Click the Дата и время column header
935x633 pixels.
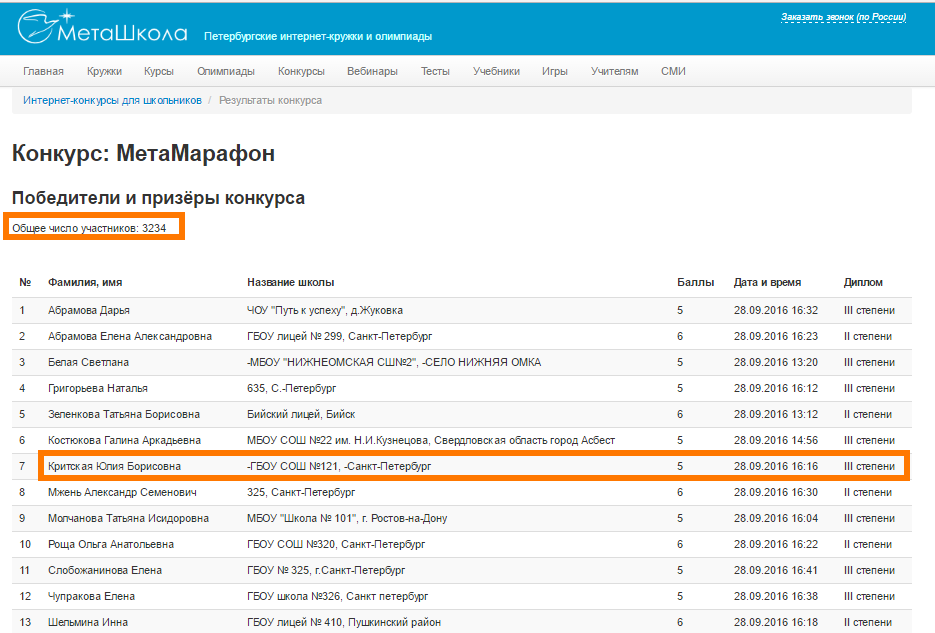point(767,282)
